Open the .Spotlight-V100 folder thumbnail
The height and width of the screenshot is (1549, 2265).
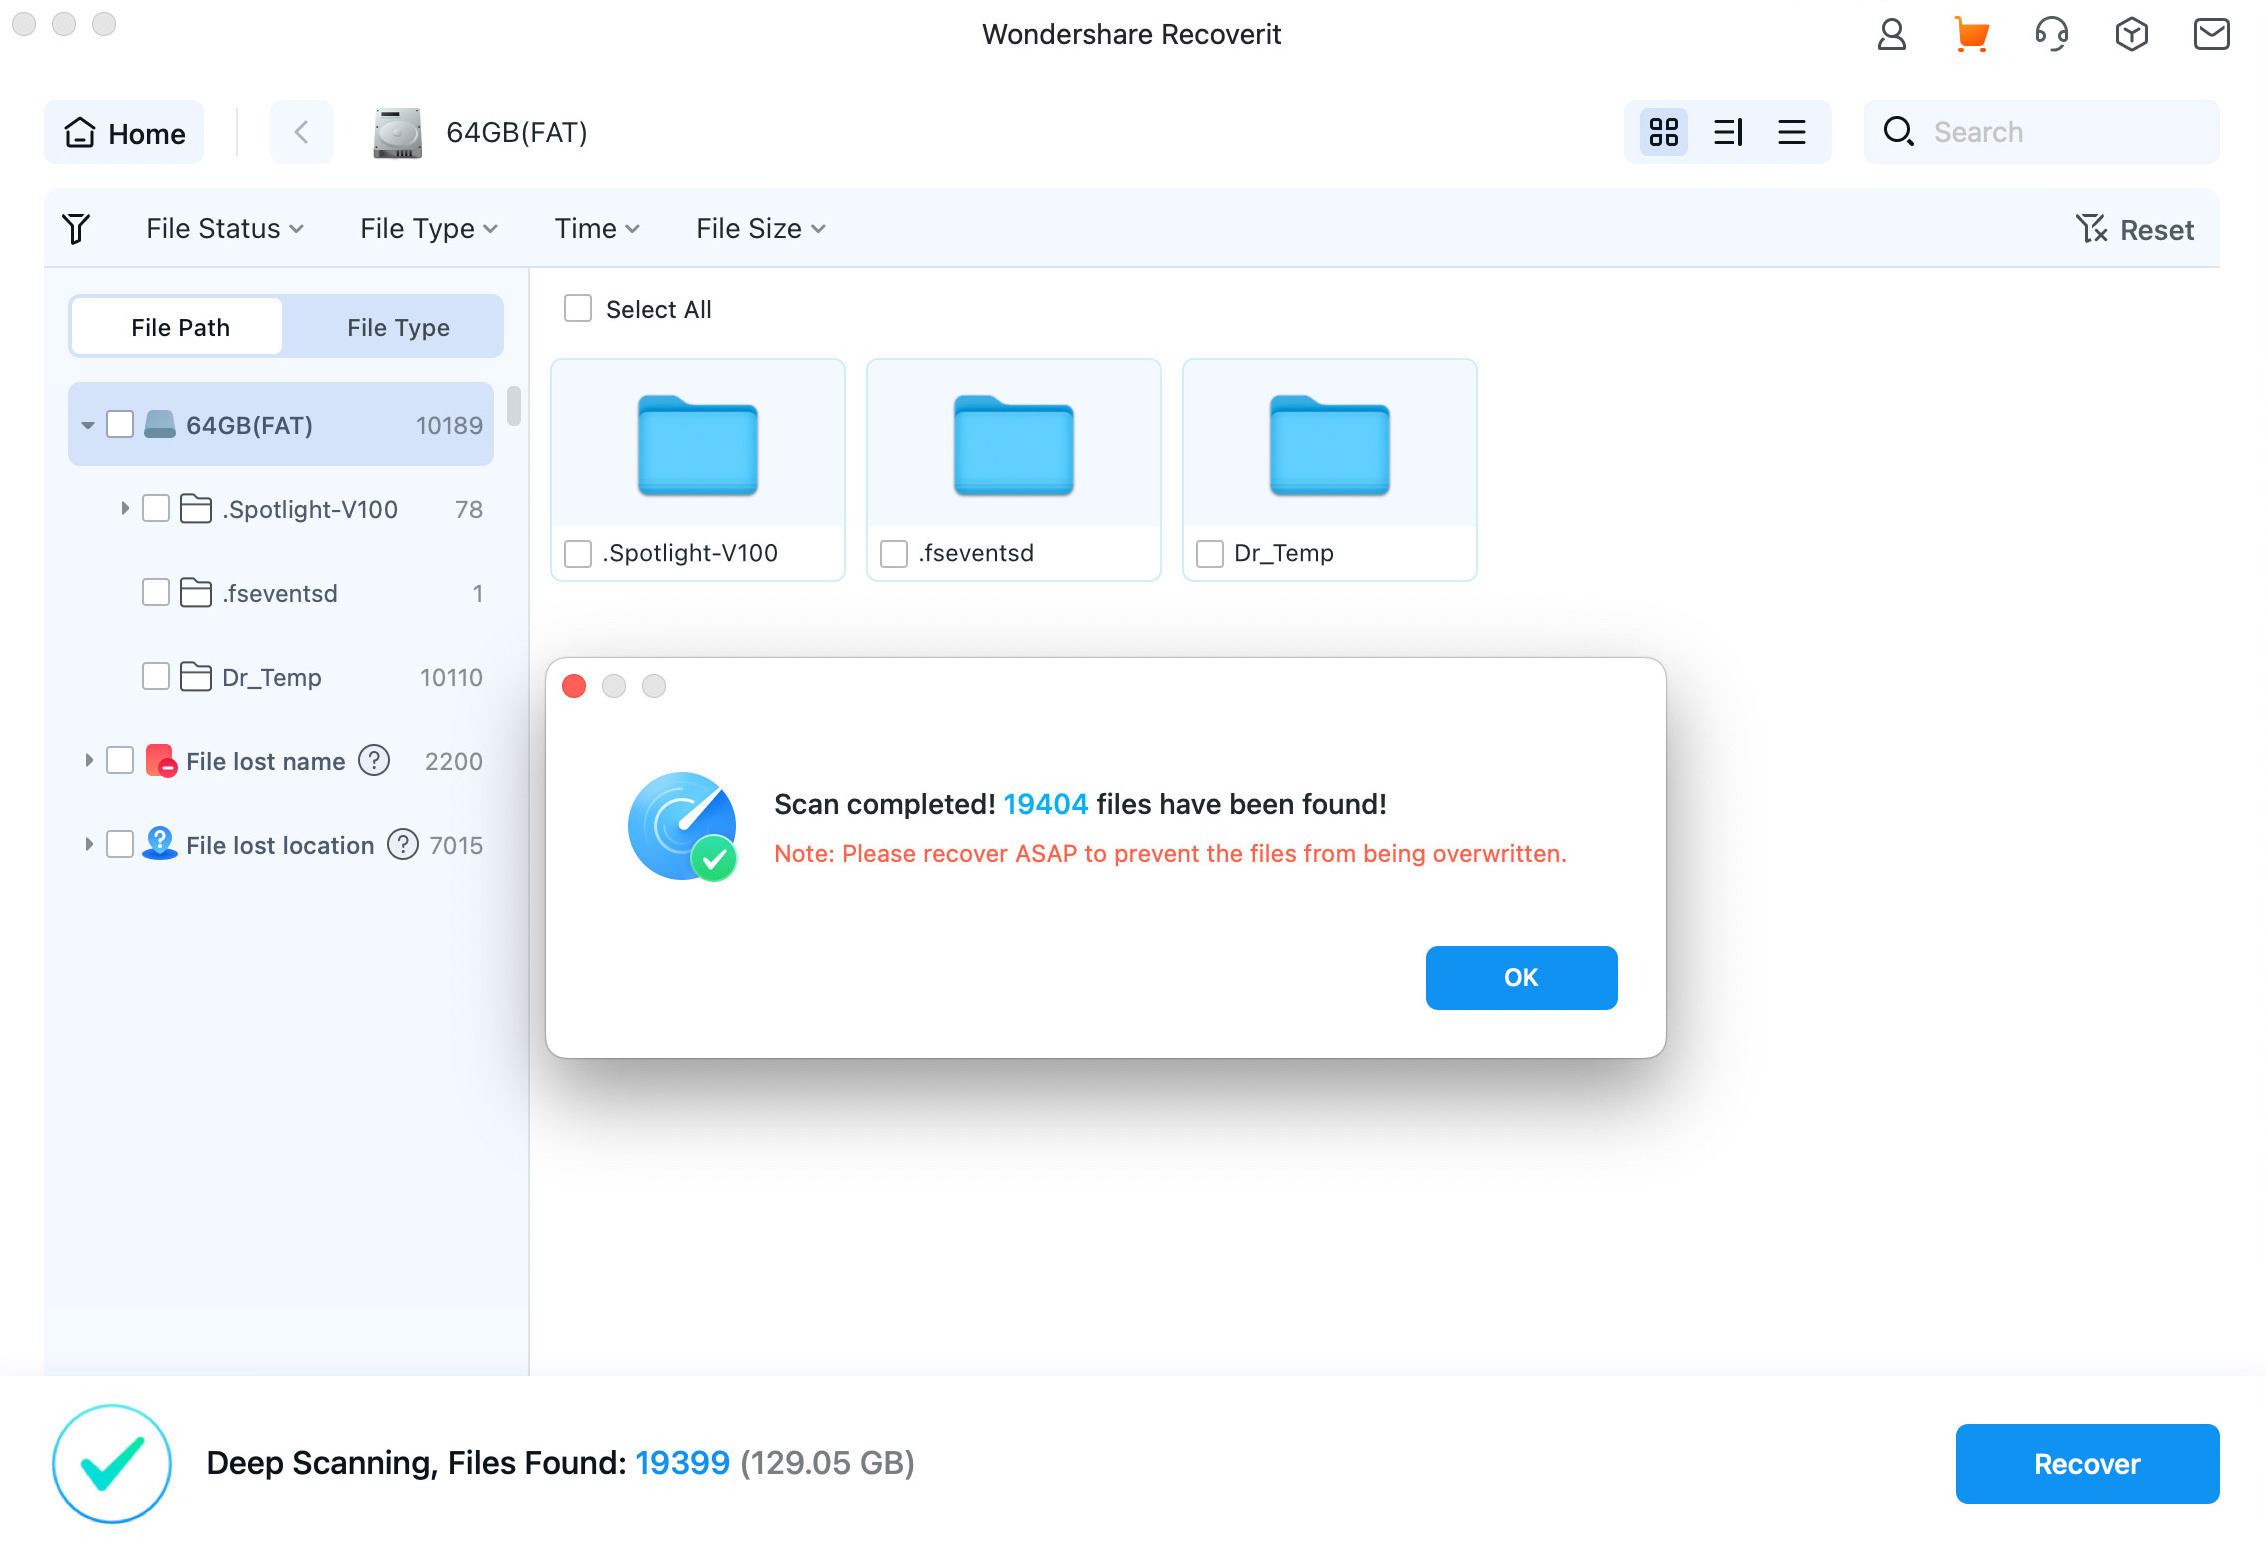[698, 445]
